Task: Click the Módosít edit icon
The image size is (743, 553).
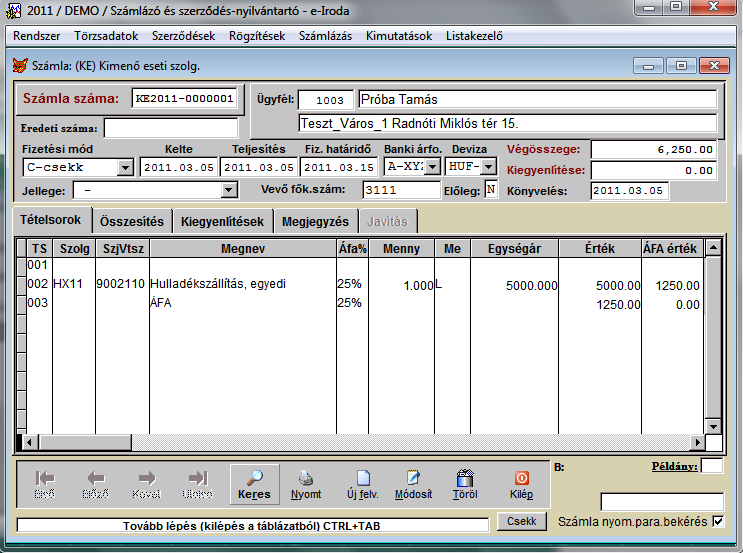Action: click(413, 478)
